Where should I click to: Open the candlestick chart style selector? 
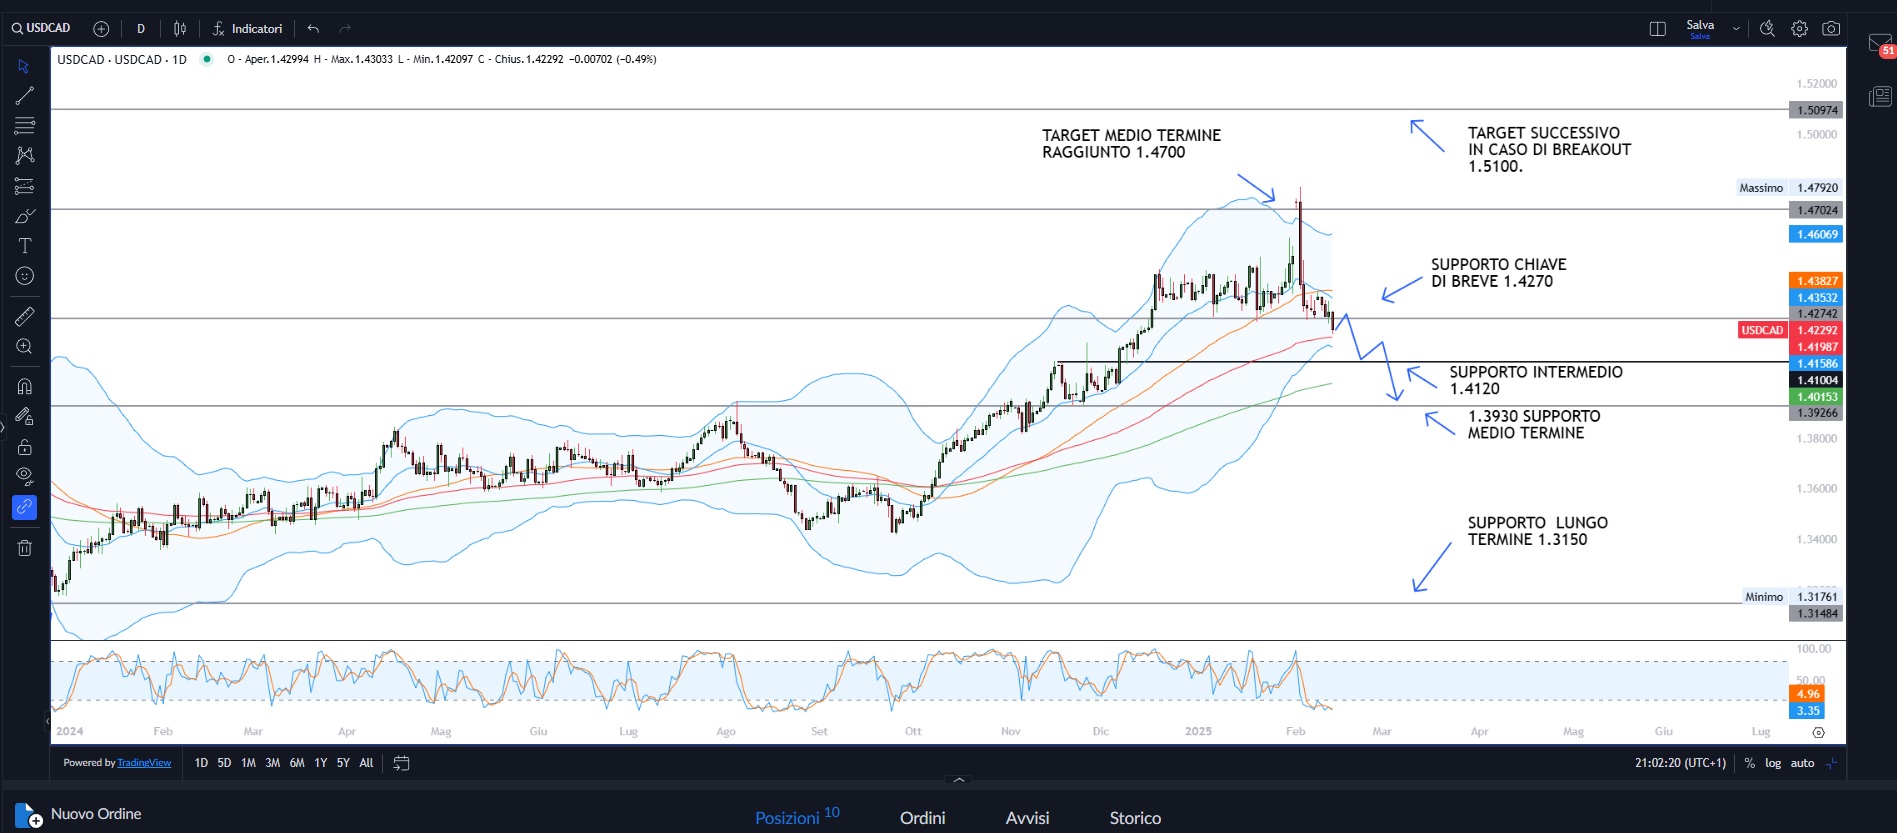[180, 29]
